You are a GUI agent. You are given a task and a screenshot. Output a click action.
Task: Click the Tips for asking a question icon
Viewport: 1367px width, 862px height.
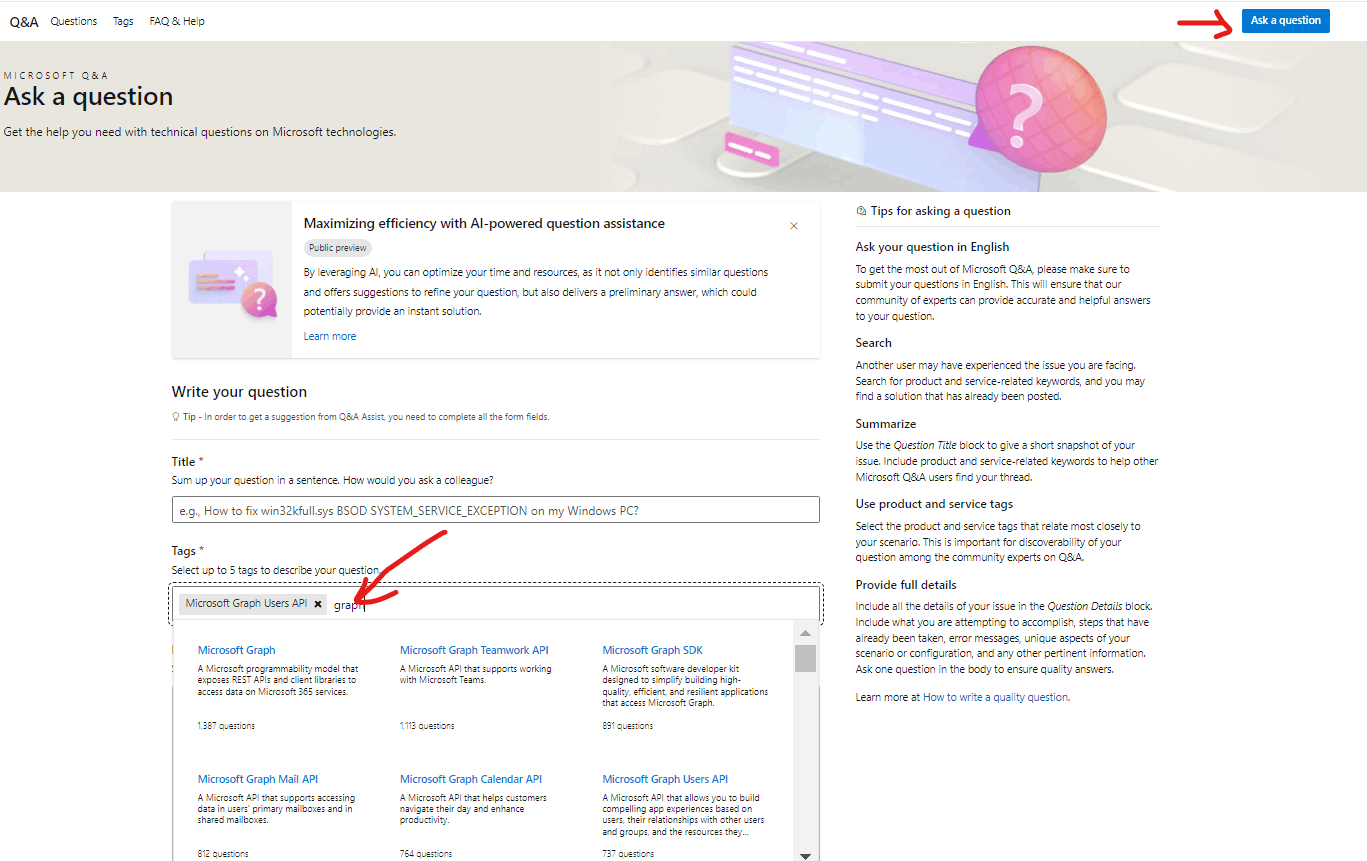(862, 211)
